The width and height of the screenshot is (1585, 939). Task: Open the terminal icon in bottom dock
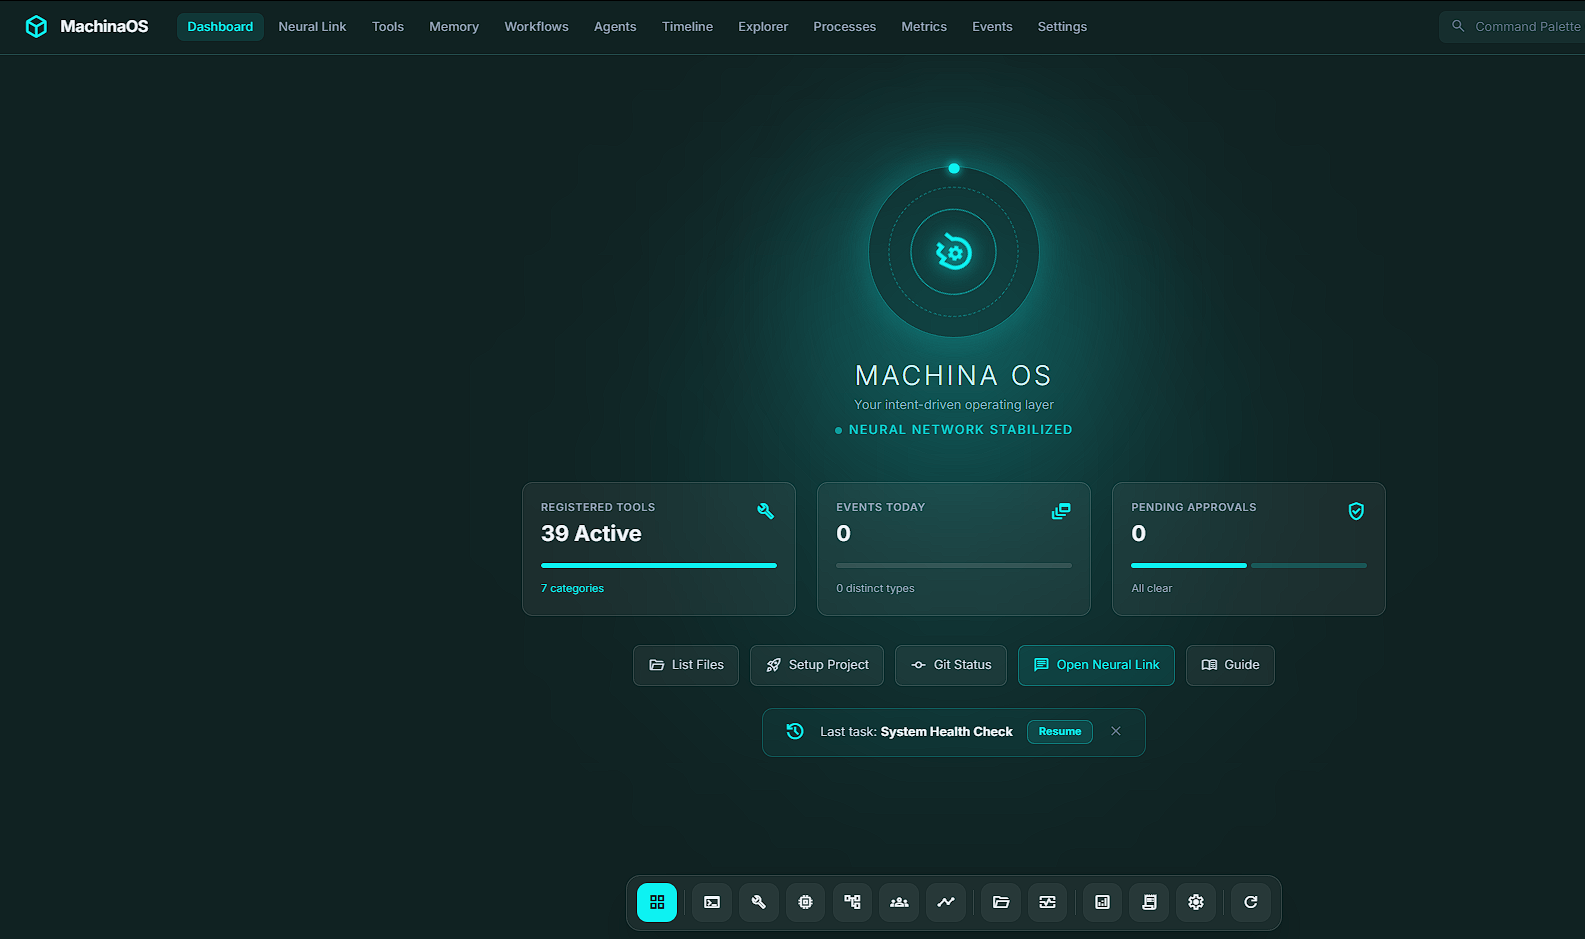[x=712, y=902]
